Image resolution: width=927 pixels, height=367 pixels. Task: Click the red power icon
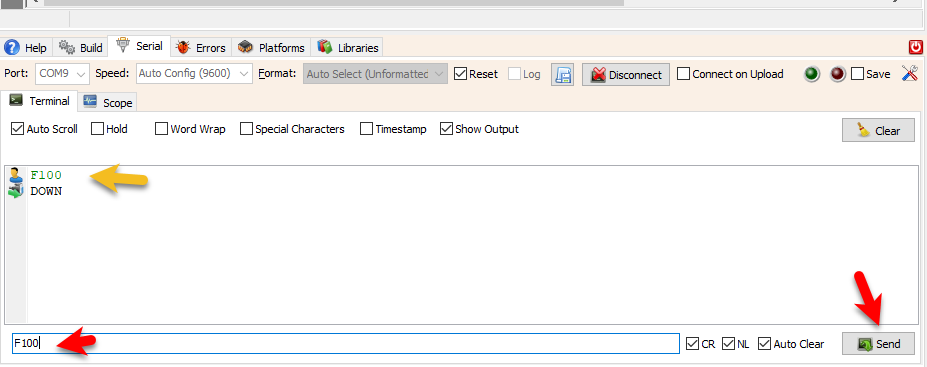point(916,47)
